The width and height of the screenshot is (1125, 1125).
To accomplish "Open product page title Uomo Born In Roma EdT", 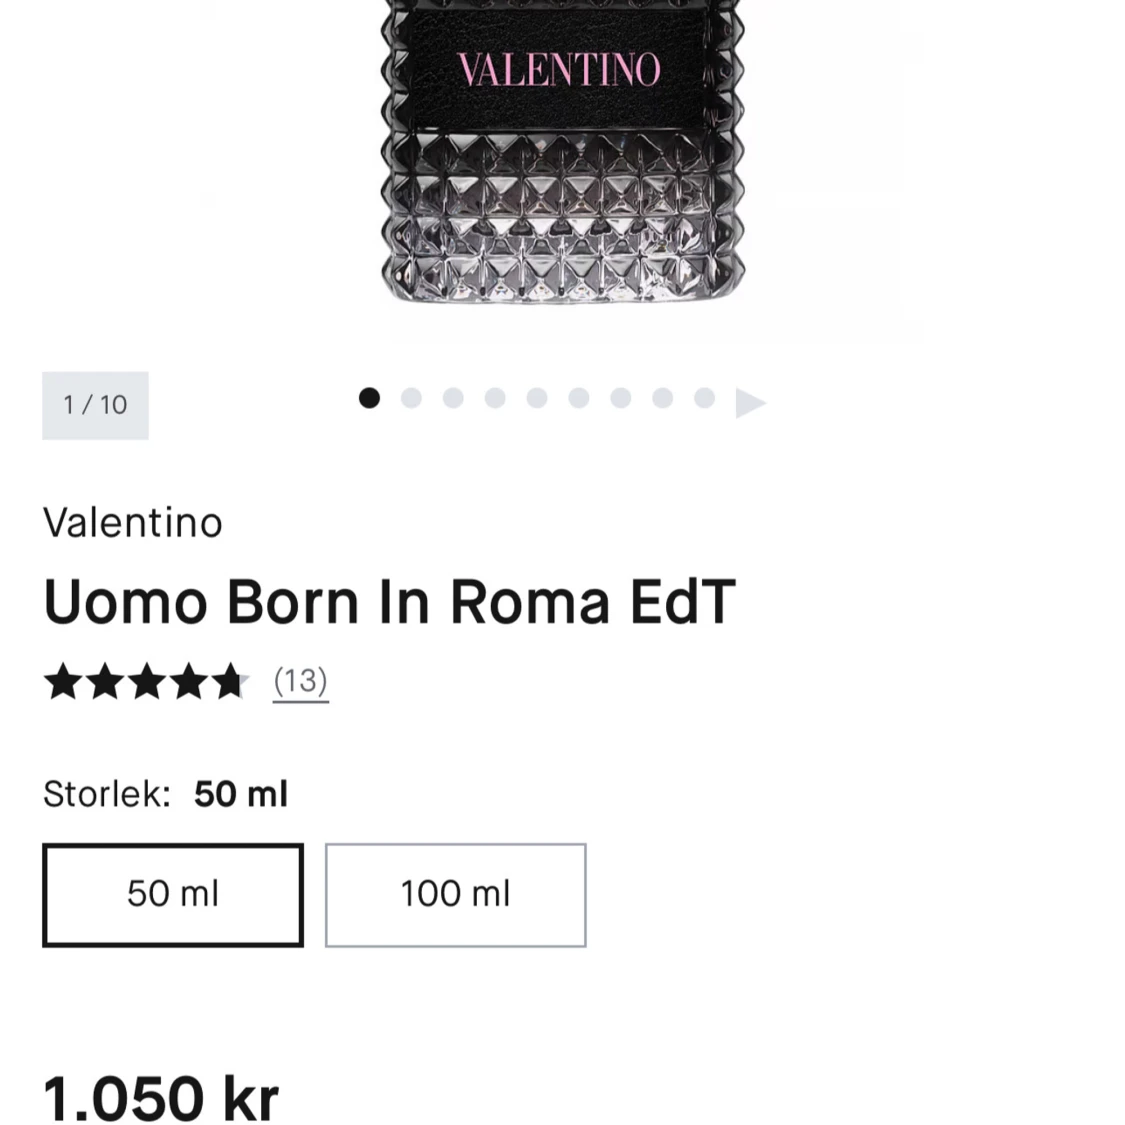I will click(389, 601).
